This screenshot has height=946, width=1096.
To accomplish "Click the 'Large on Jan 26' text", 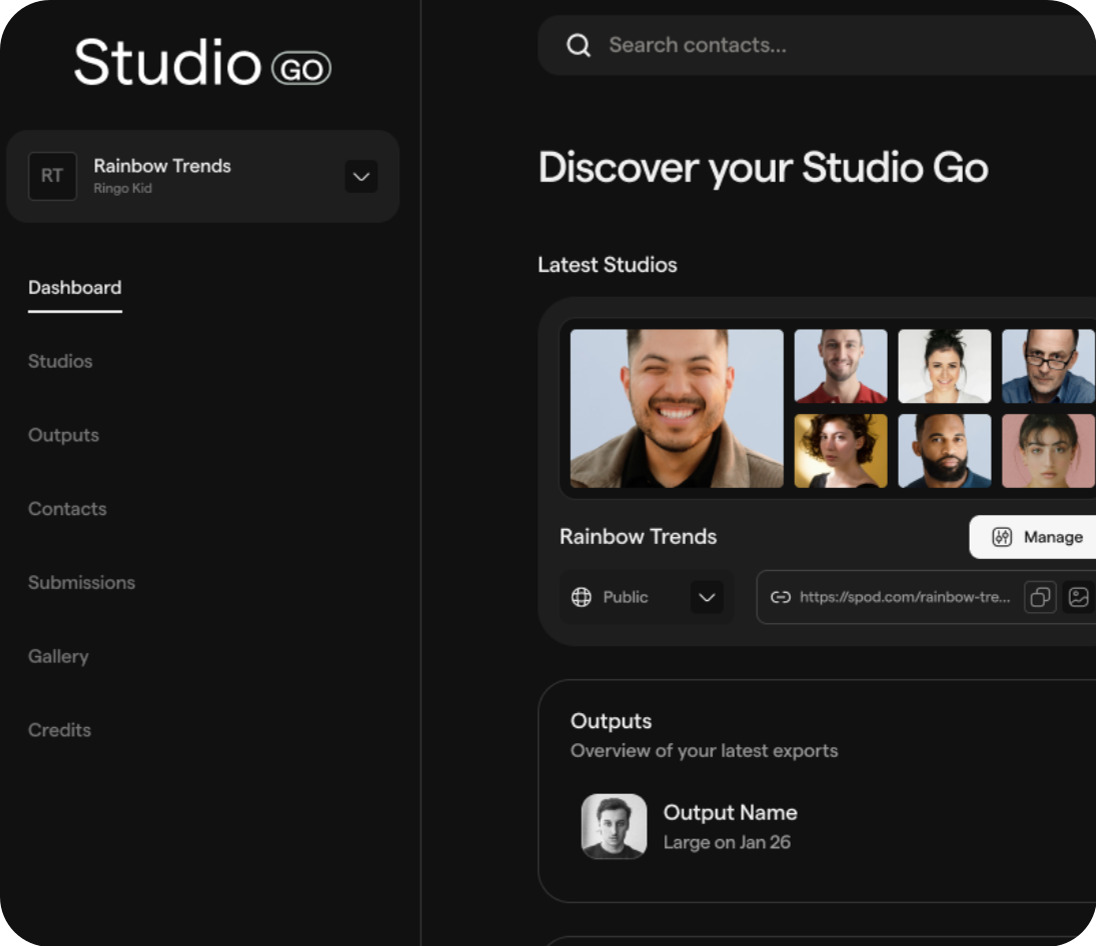I will 727,843.
